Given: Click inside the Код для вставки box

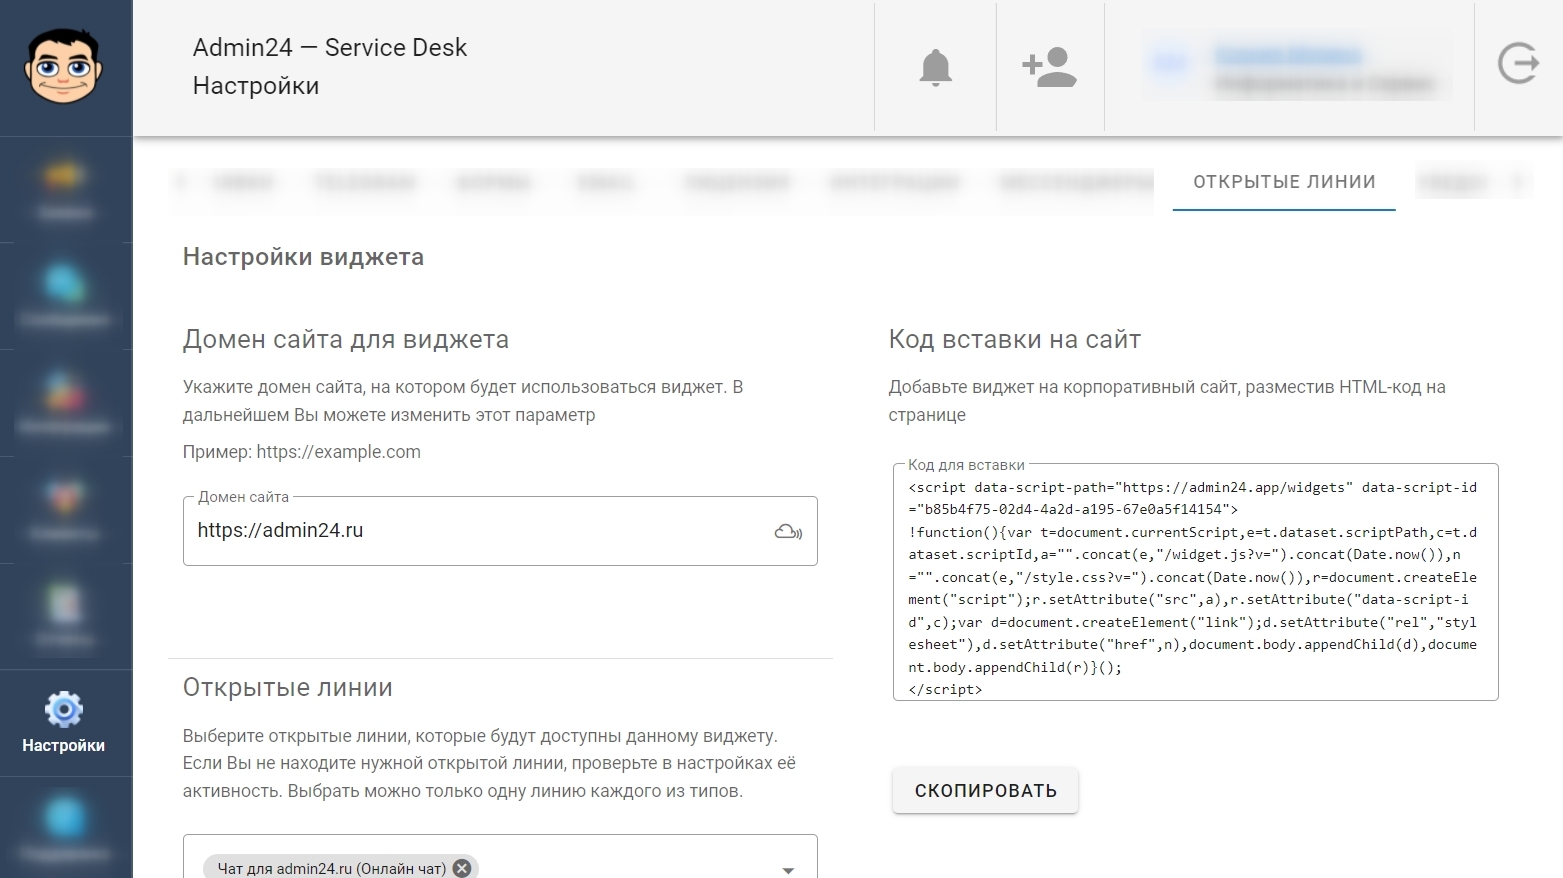Looking at the screenshot, I should [x=1195, y=582].
